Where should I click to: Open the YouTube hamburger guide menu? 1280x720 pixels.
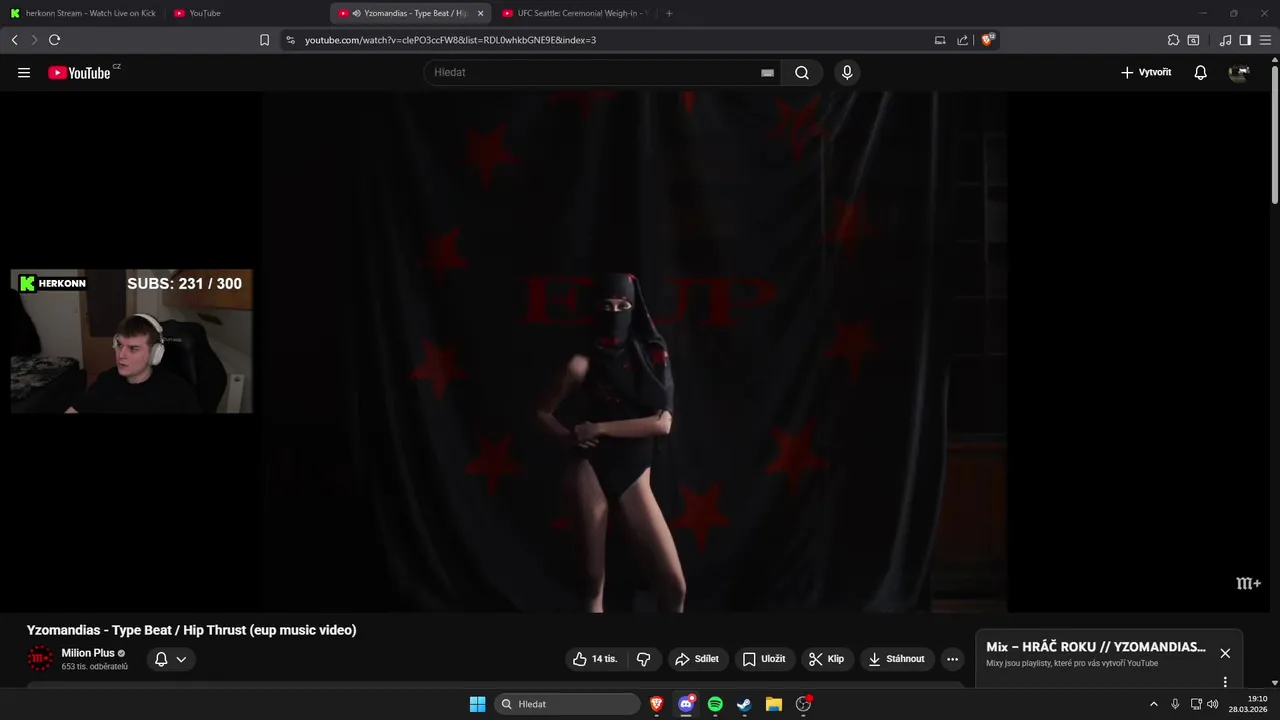[24, 72]
